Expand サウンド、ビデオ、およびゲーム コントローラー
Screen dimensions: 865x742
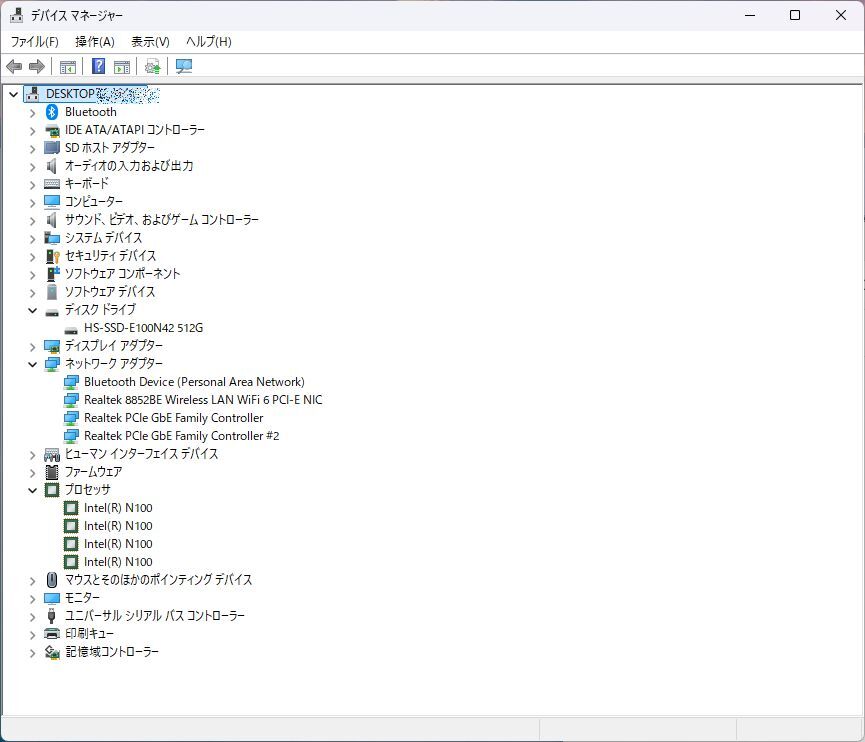tap(33, 221)
